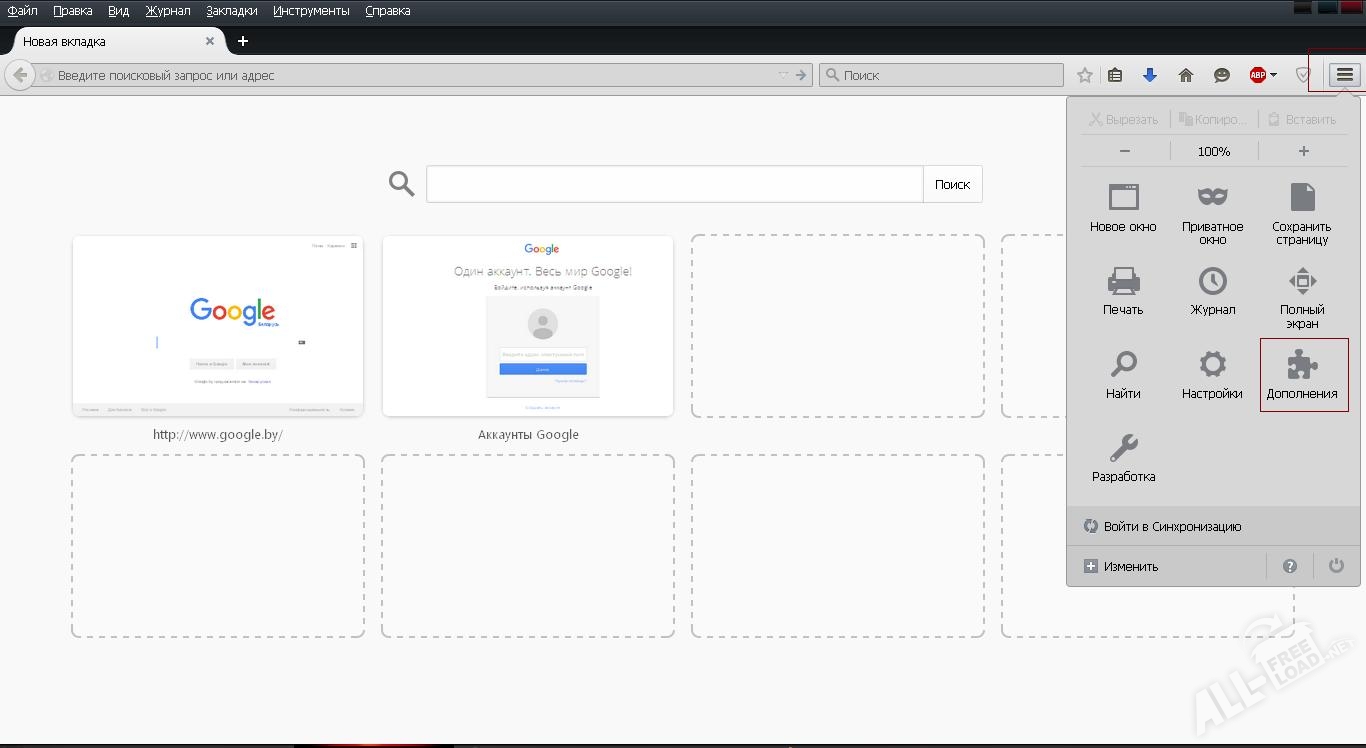This screenshot has height=748, width=1366.
Task: Expand the Adblock Plus dropdown arrow
Action: click(x=1274, y=75)
